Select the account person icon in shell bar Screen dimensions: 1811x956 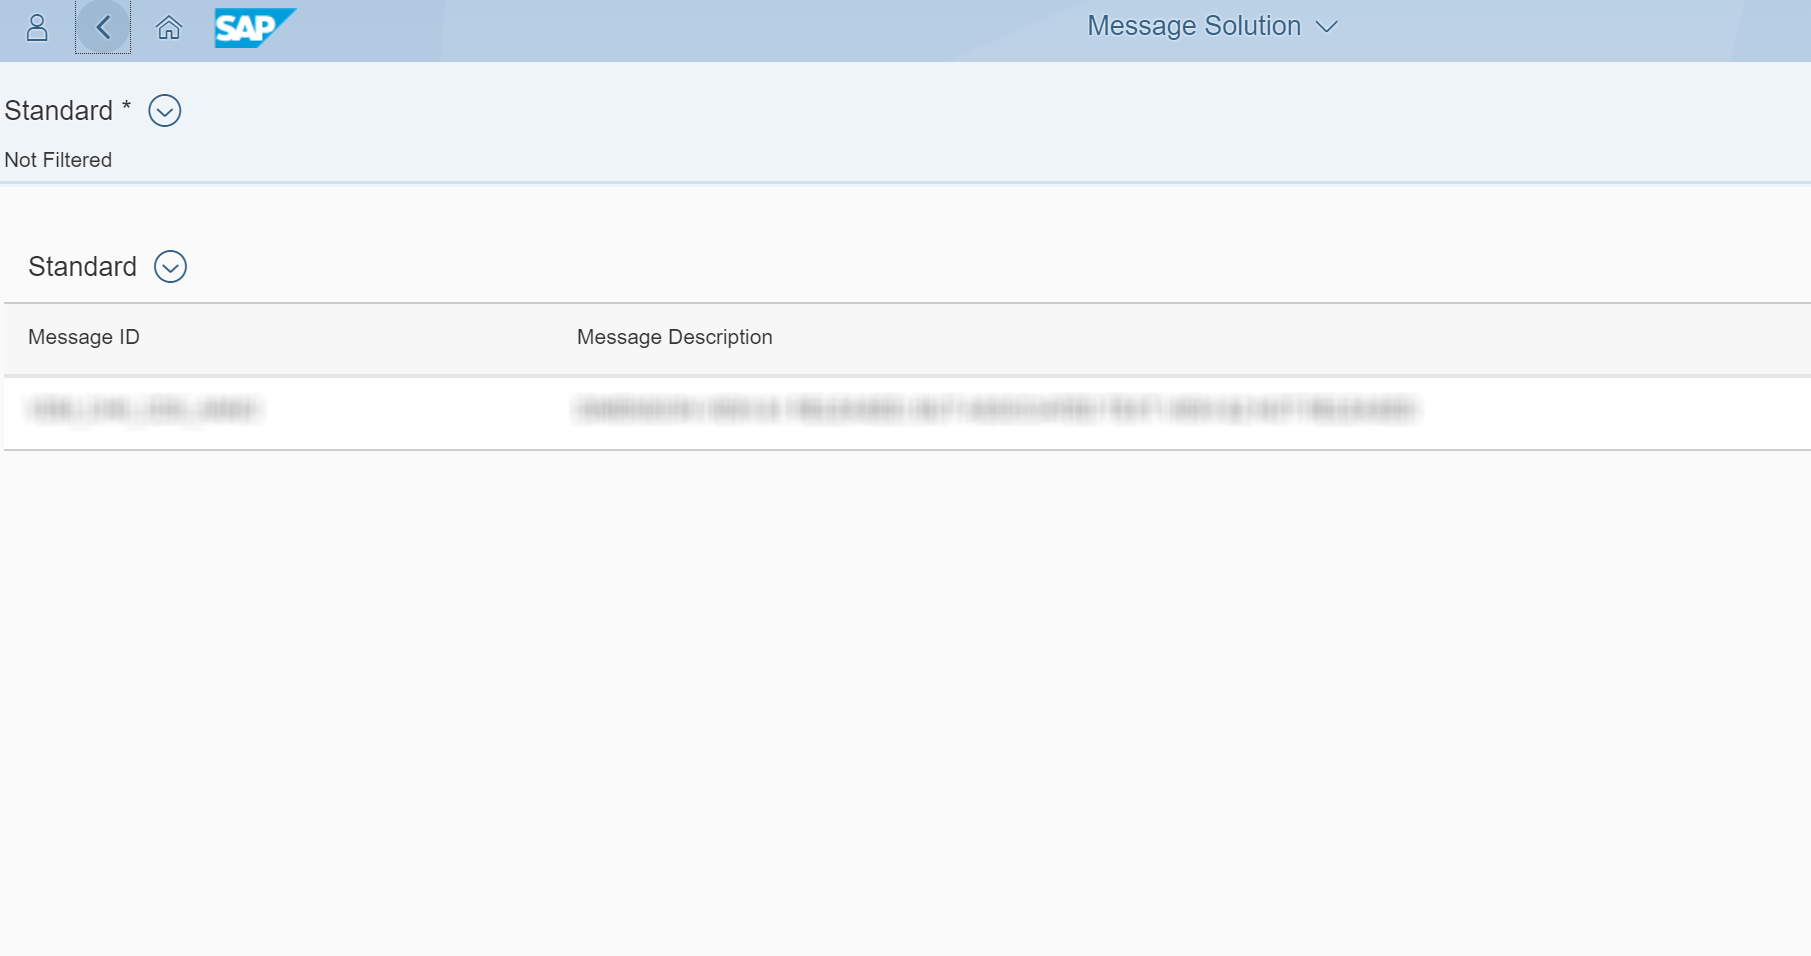click(36, 28)
